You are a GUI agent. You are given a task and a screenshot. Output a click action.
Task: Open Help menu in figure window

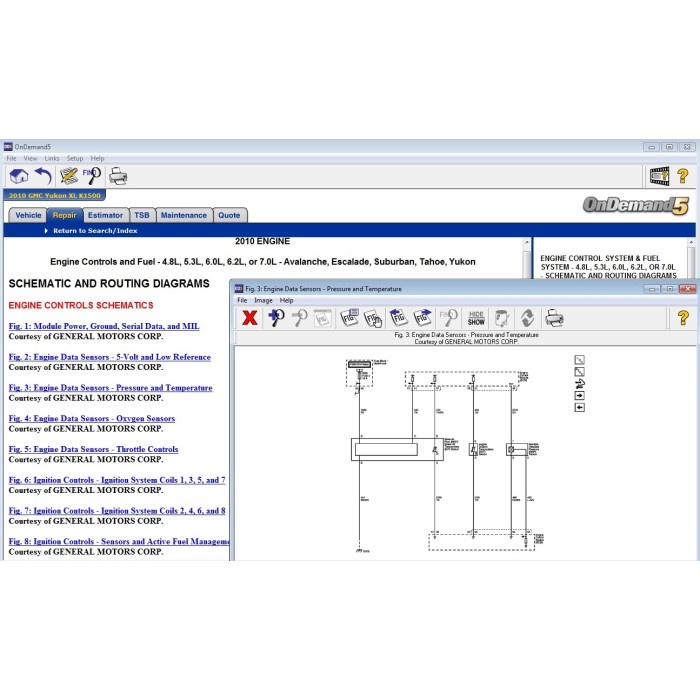pyautogui.click(x=286, y=300)
